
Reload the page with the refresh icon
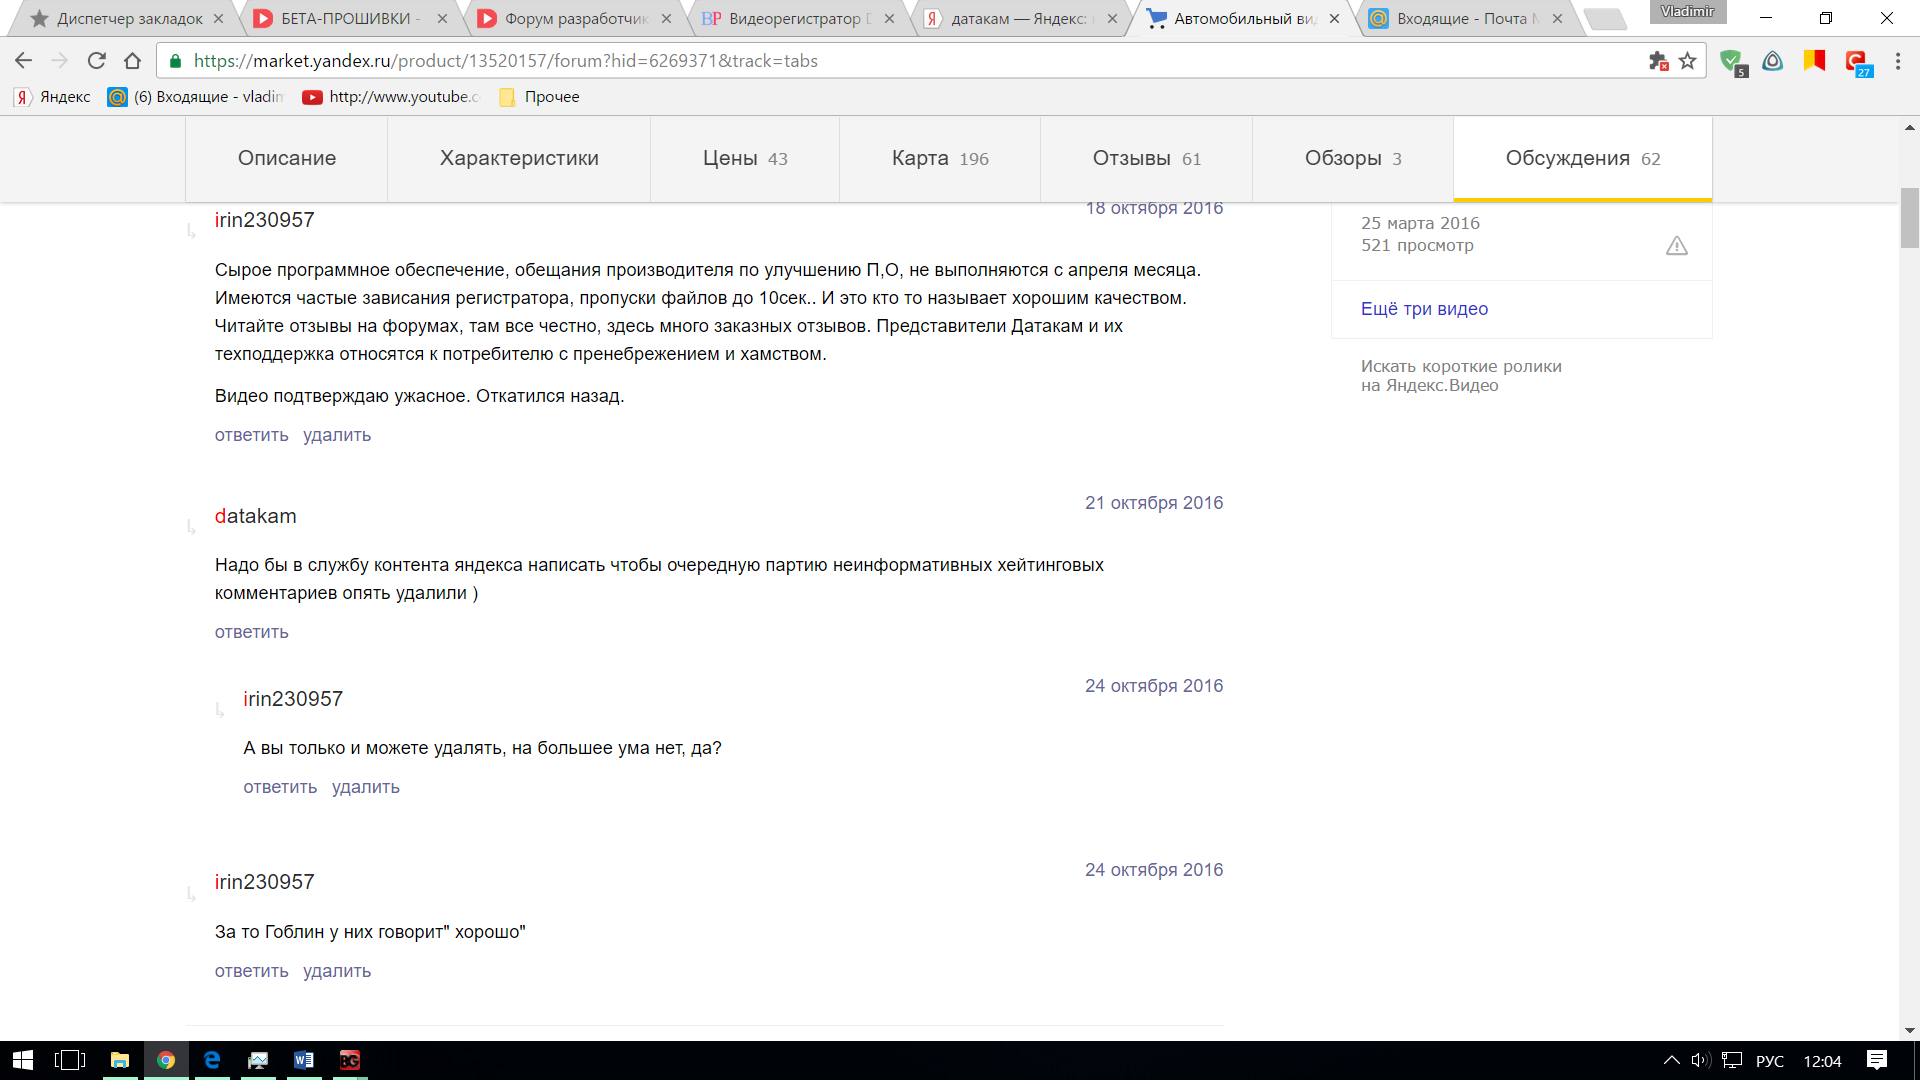click(97, 61)
